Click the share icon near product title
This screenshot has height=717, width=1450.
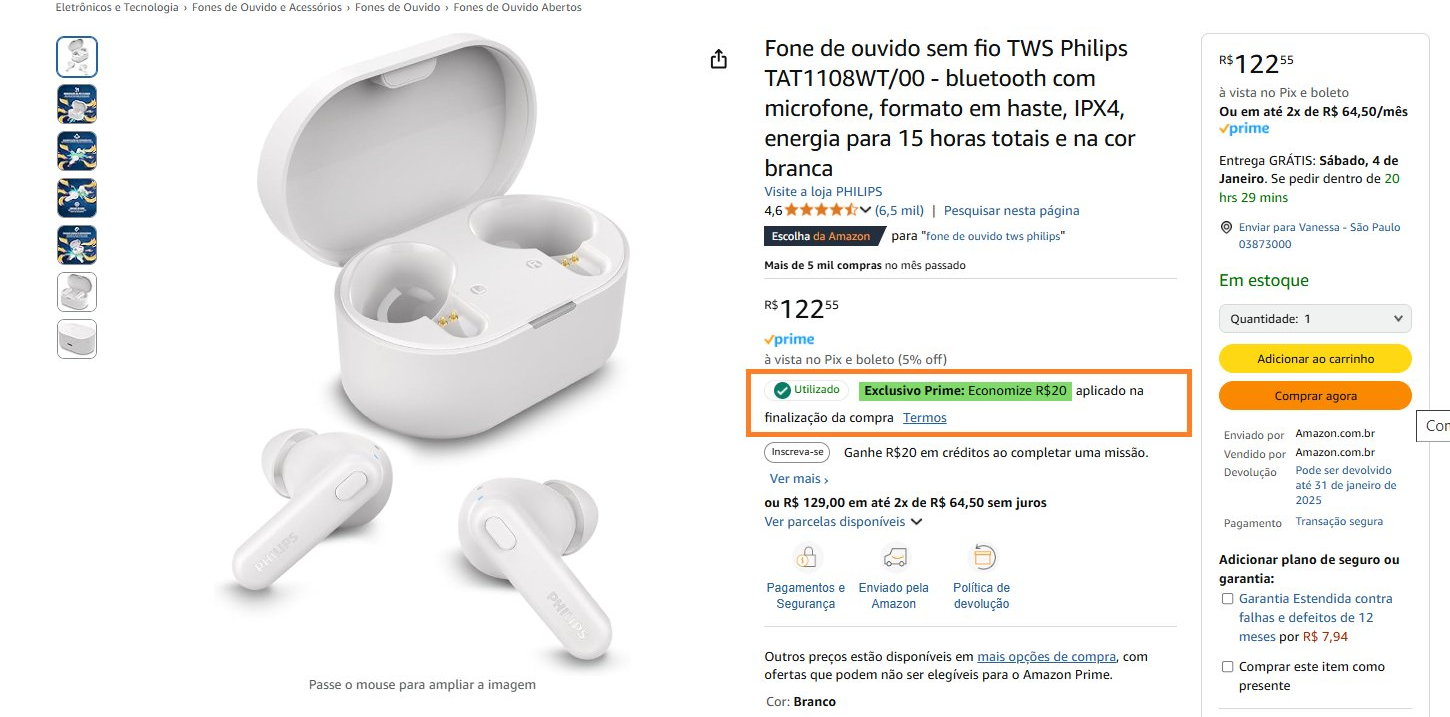(x=718, y=60)
